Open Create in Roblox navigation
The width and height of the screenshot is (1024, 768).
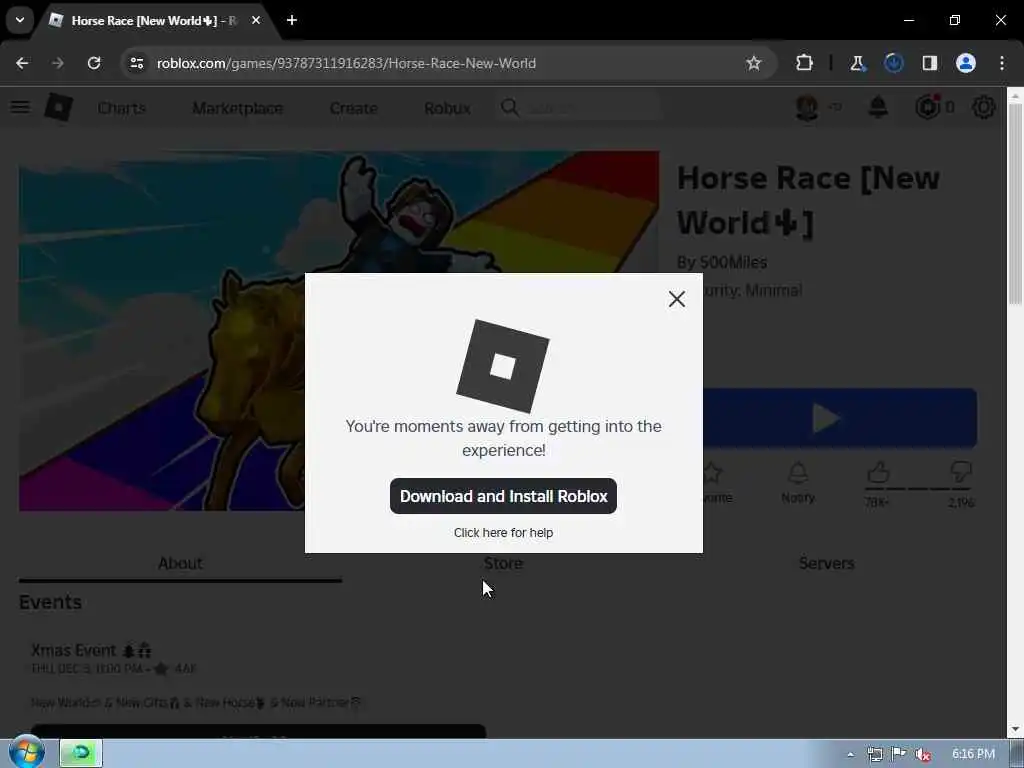pos(353,108)
